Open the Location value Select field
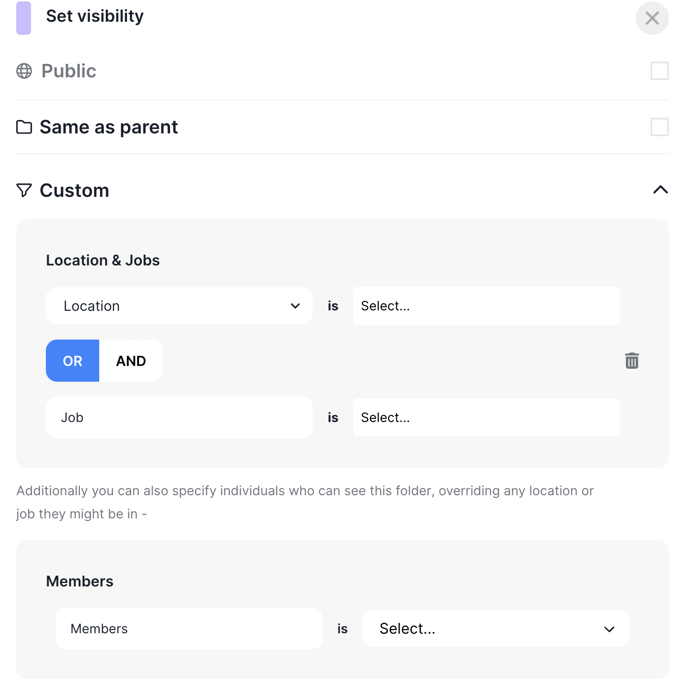Screen dimensions: 688x693 pos(487,306)
